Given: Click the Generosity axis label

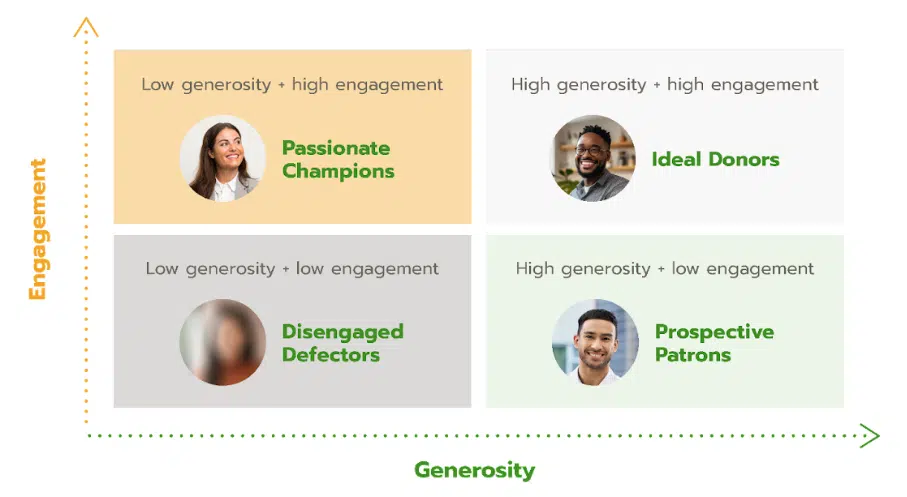Looking at the screenshot, I should [475, 470].
